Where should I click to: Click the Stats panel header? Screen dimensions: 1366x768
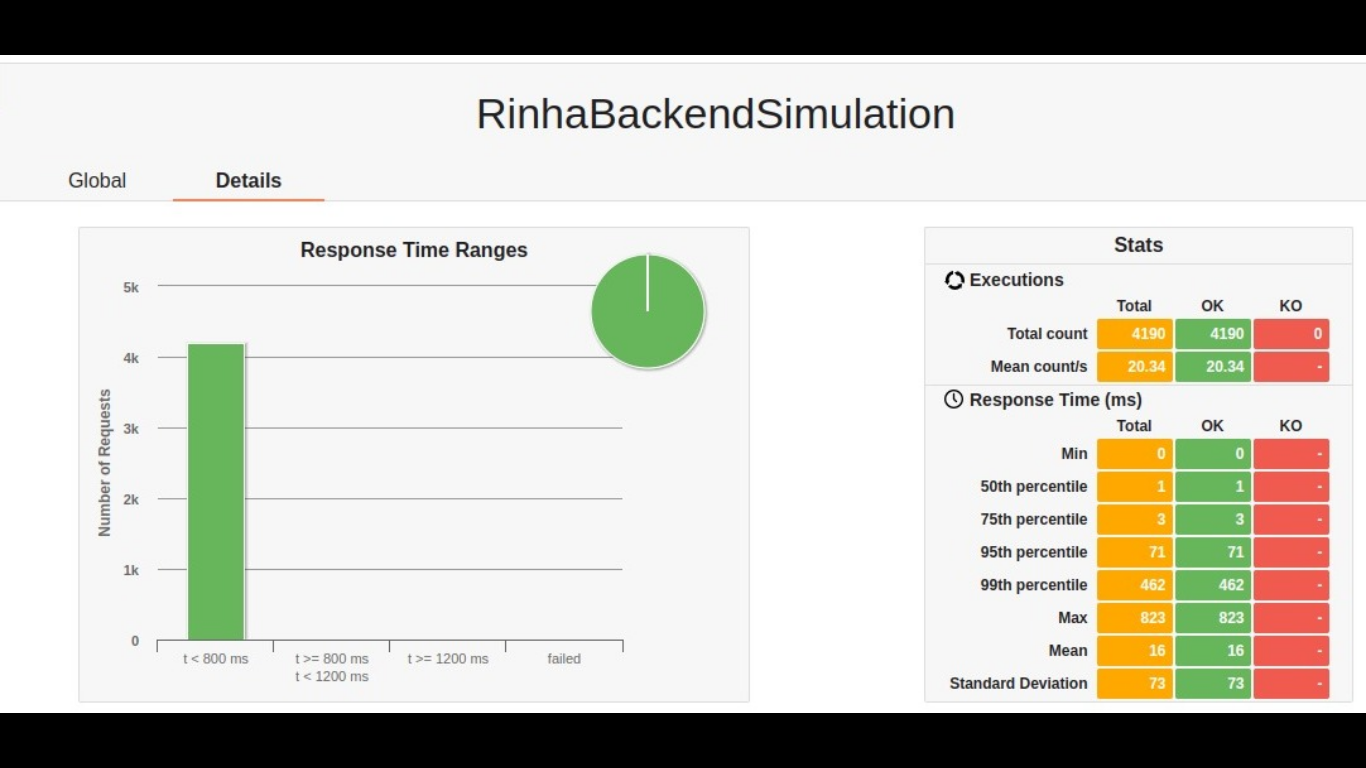[1137, 245]
